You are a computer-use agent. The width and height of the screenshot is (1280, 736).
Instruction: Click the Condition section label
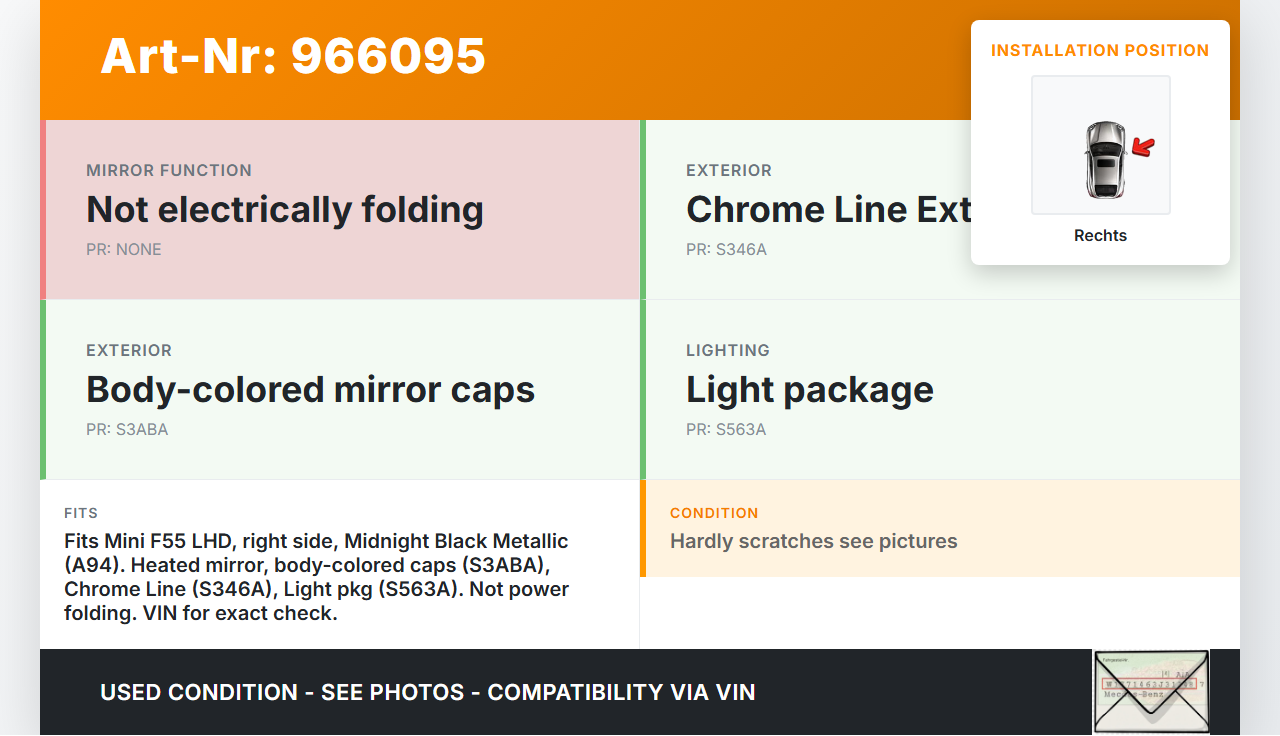[714, 513]
